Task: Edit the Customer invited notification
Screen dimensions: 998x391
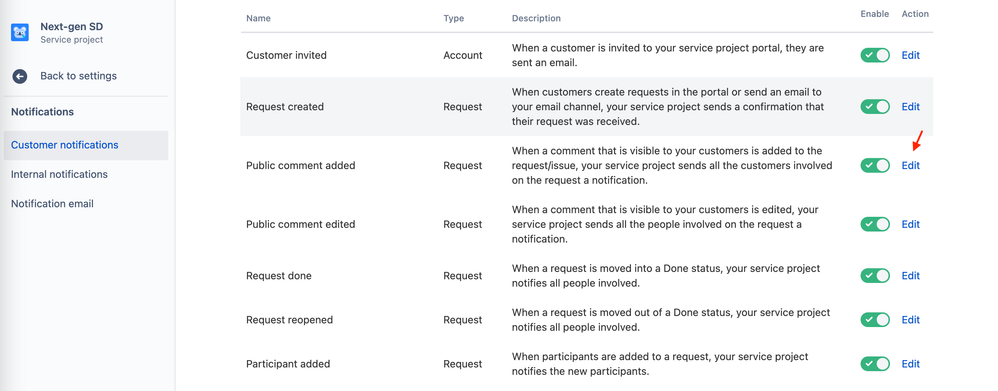Action: click(910, 55)
